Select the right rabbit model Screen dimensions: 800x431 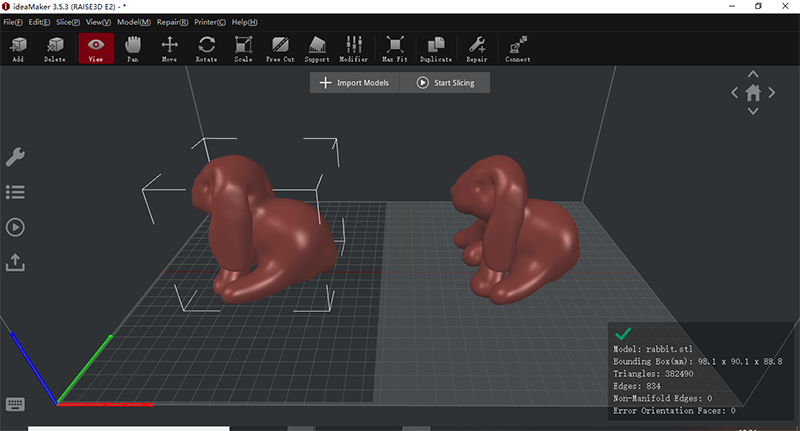[x=515, y=230]
